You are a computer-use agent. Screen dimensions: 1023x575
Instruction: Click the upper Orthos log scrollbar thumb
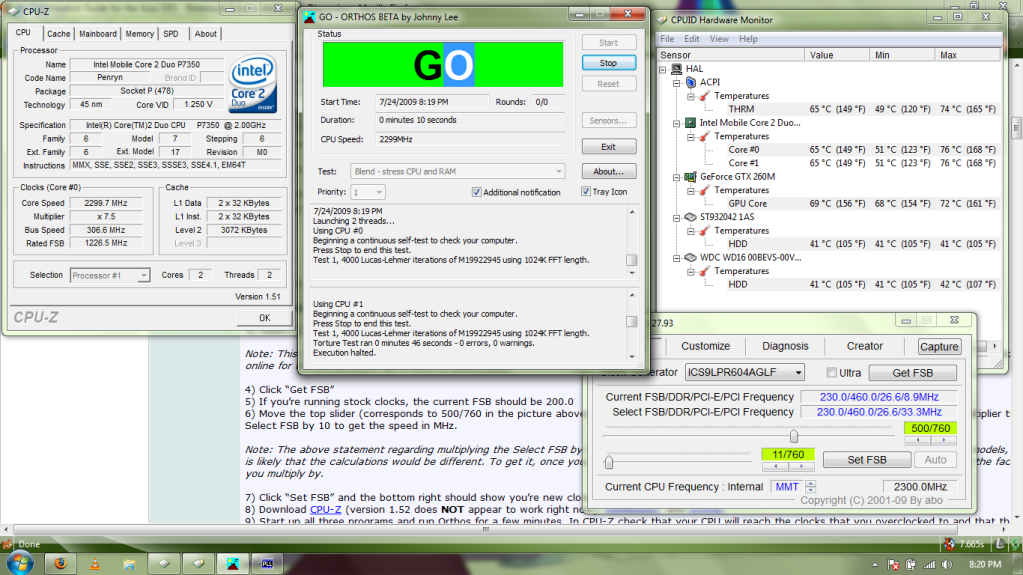[632, 260]
